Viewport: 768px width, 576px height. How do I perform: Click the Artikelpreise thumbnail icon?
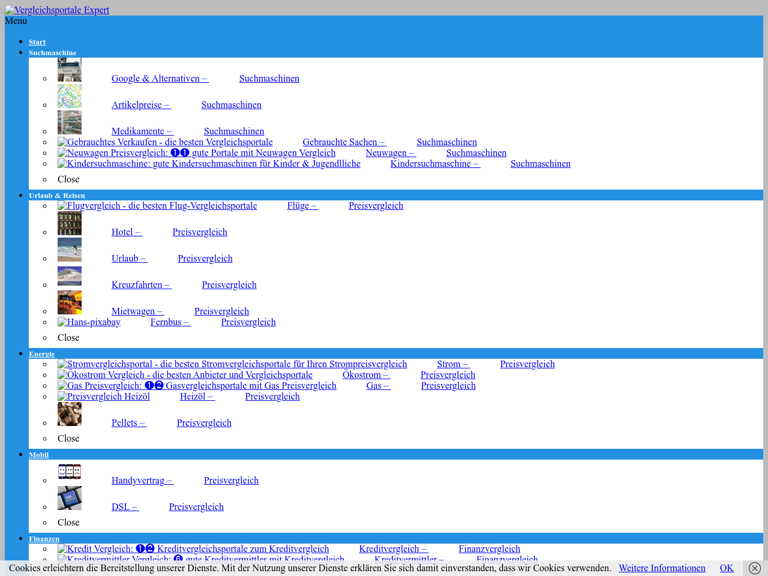pos(69,96)
